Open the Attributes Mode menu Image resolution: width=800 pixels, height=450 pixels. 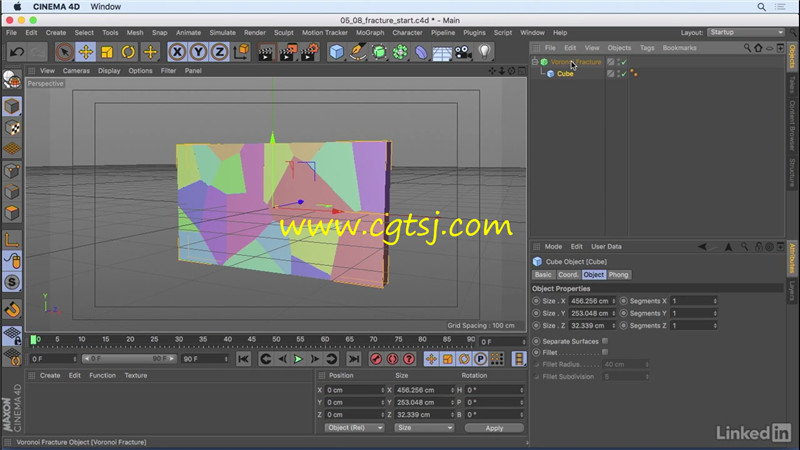pos(553,246)
